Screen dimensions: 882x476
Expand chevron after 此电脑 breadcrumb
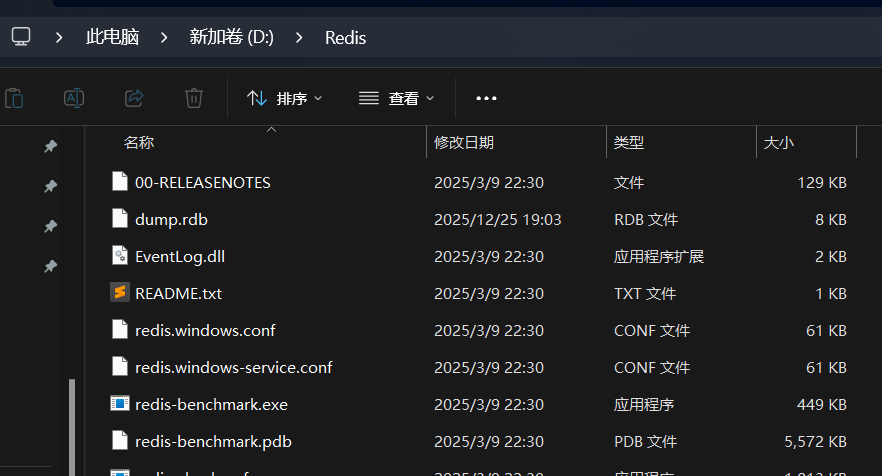click(x=164, y=37)
